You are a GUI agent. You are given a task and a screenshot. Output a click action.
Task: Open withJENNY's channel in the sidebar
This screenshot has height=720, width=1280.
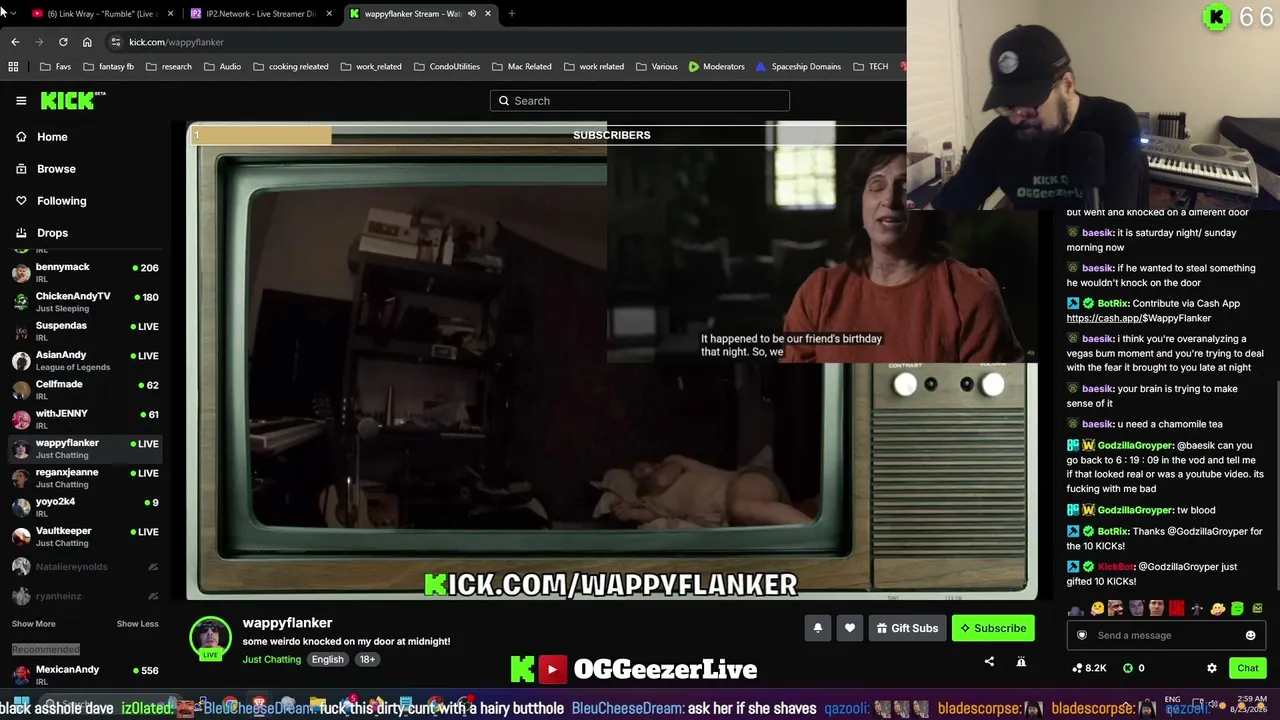pos(86,419)
